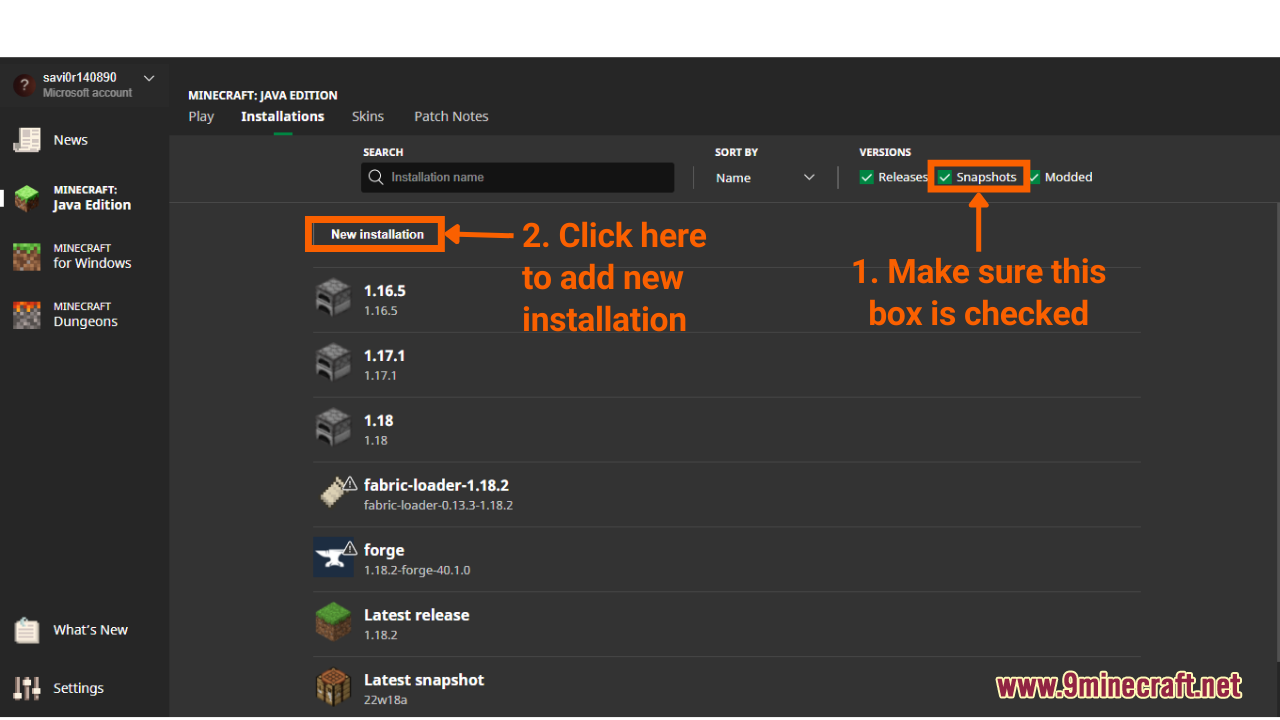Select the forge installation name
Image resolution: width=1280 pixels, height=720 pixels.
coord(384,550)
